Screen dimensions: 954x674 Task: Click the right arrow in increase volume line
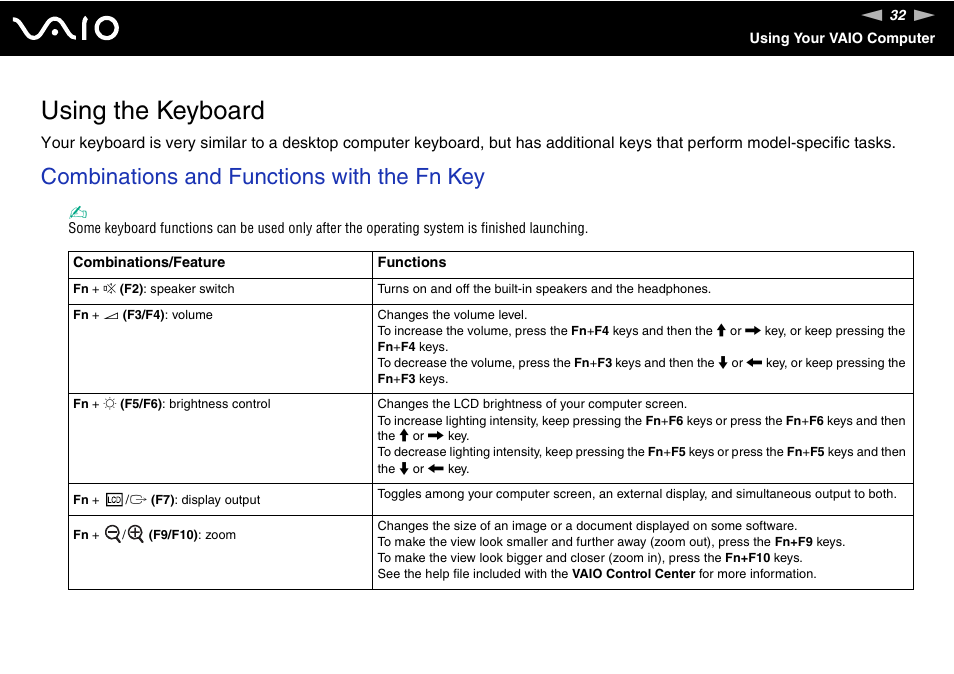point(753,331)
